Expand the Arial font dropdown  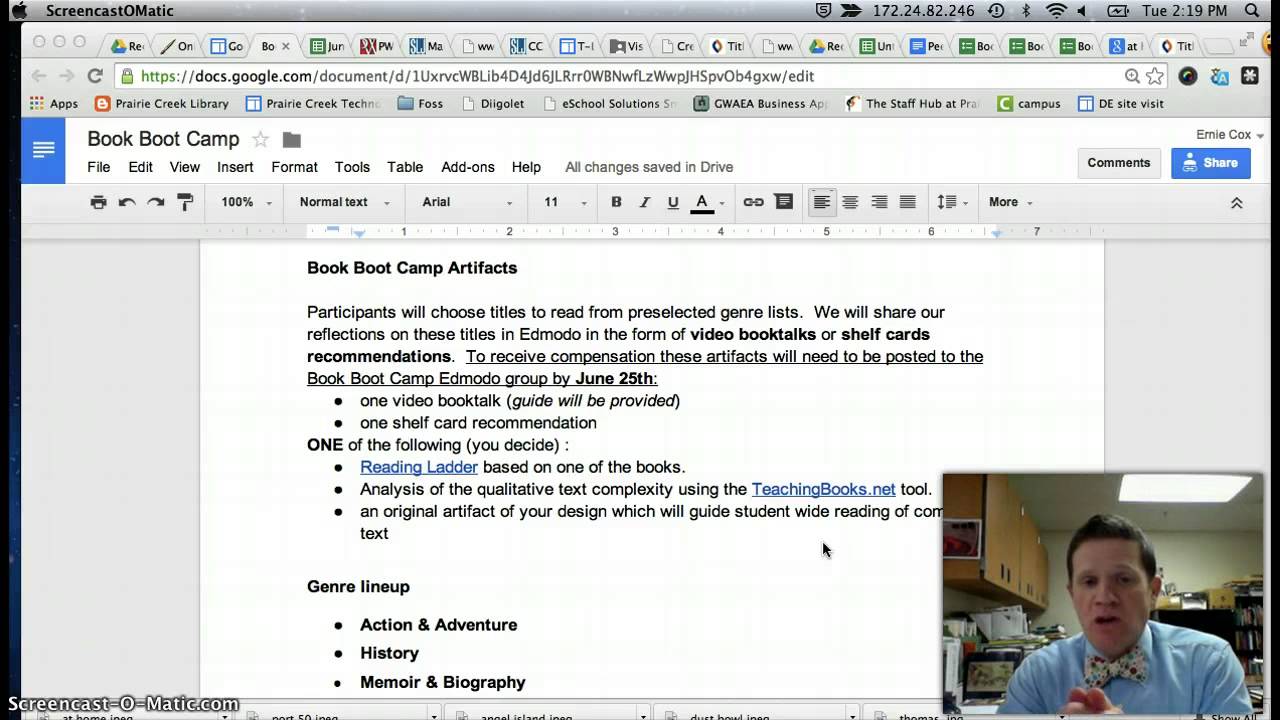(466, 202)
